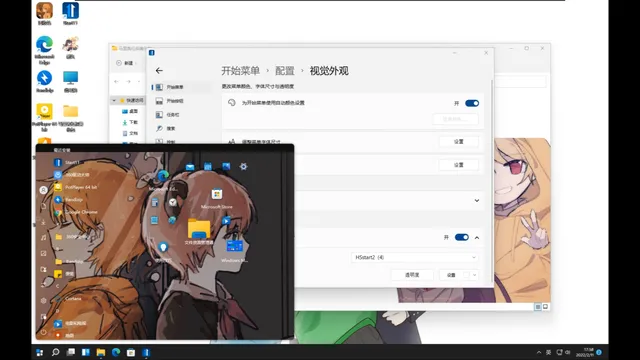Open Downloads in File Explorer sidebar
640x360 pixels.
[x=130, y=122]
